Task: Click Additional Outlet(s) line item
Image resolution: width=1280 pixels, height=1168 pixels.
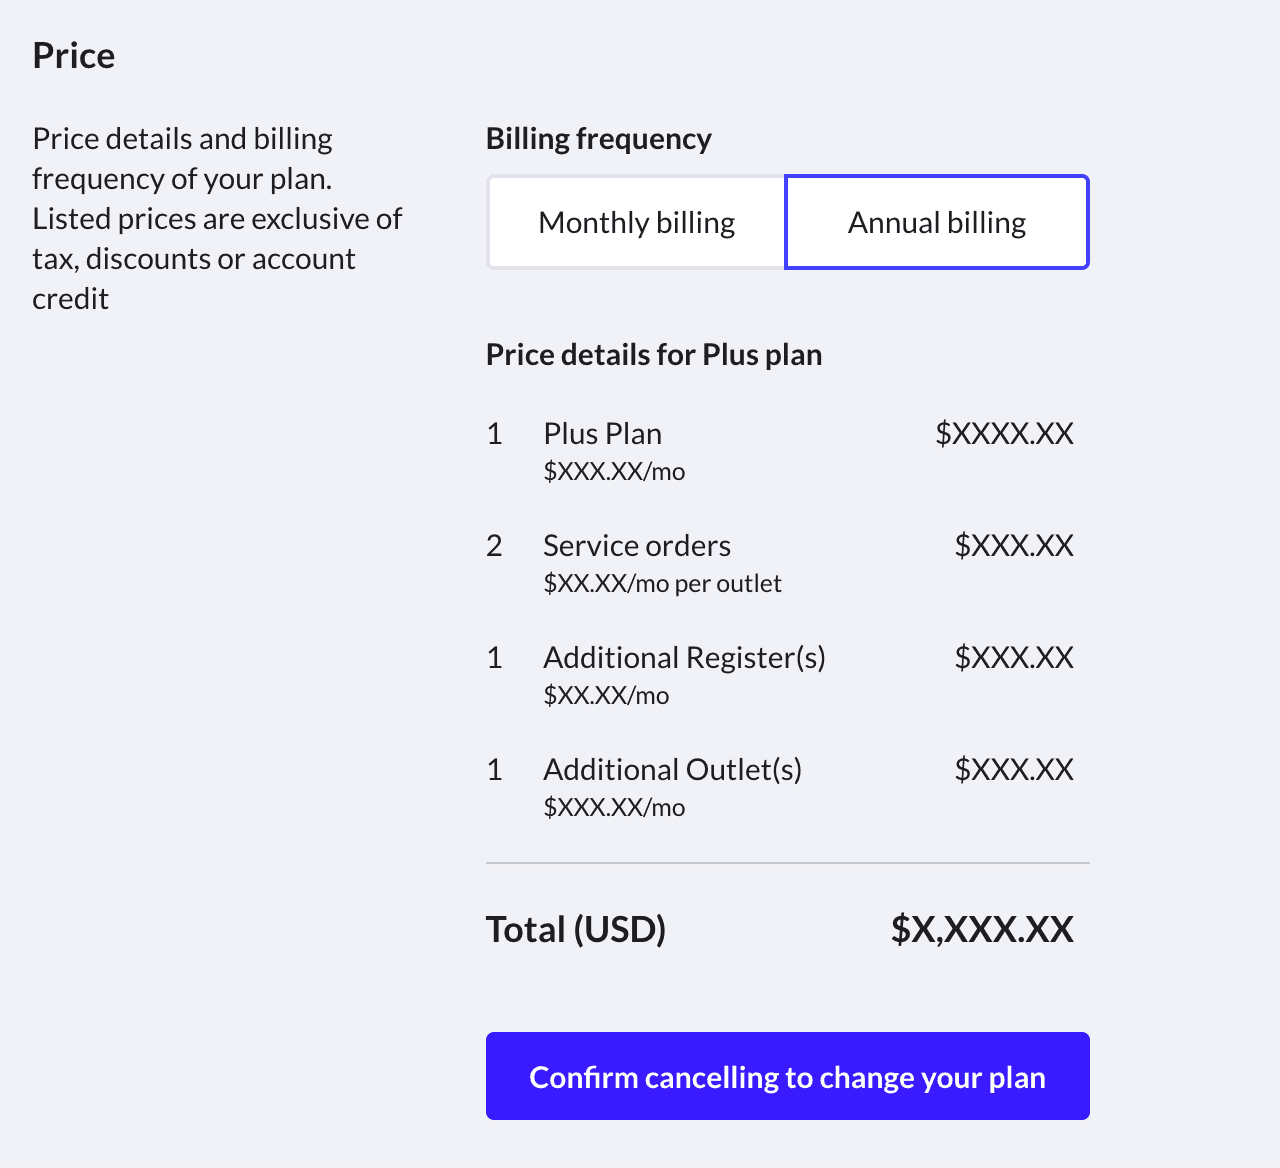Action: pyautogui.click(x=672, y=770)
